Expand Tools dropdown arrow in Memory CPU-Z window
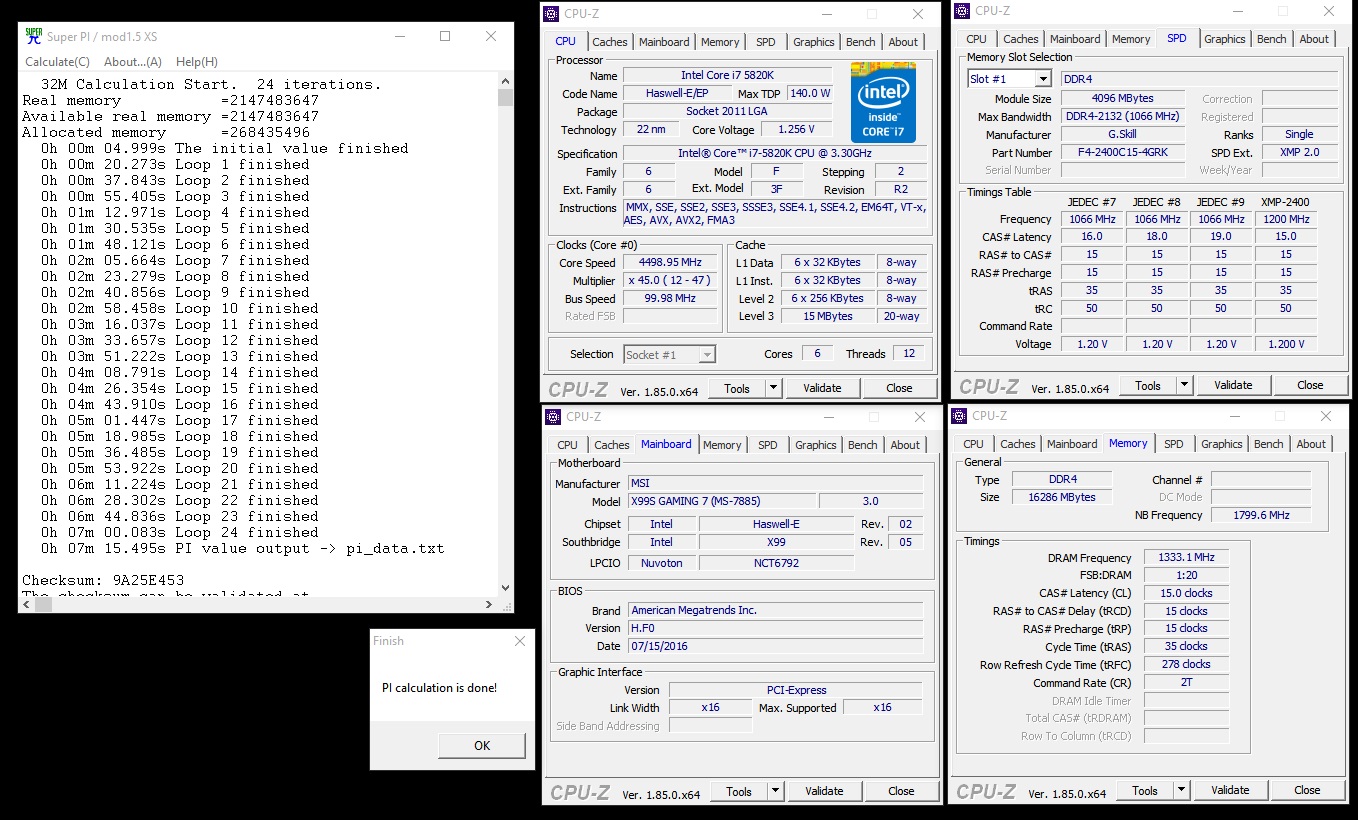1358x820 pixels. (1181, 790)
